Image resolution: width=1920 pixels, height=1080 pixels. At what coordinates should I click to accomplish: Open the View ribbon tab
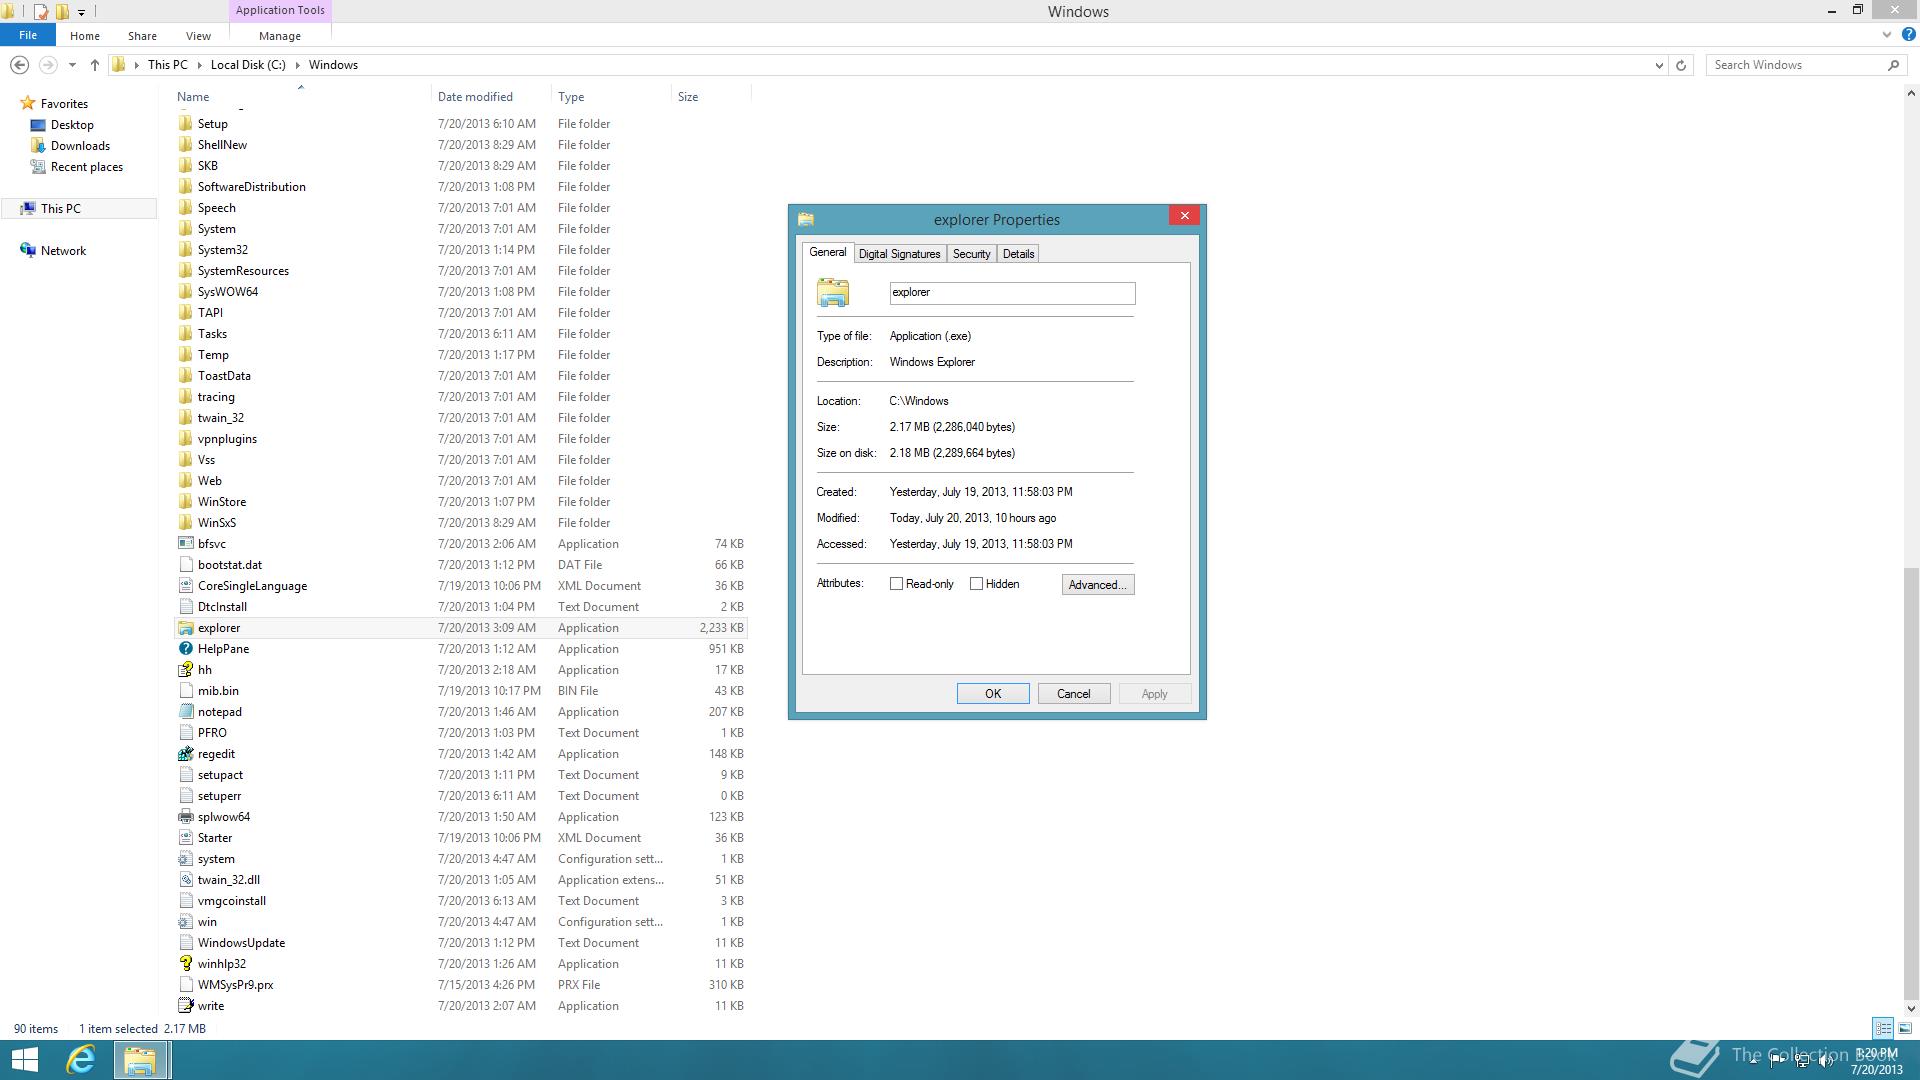(198, 36)
